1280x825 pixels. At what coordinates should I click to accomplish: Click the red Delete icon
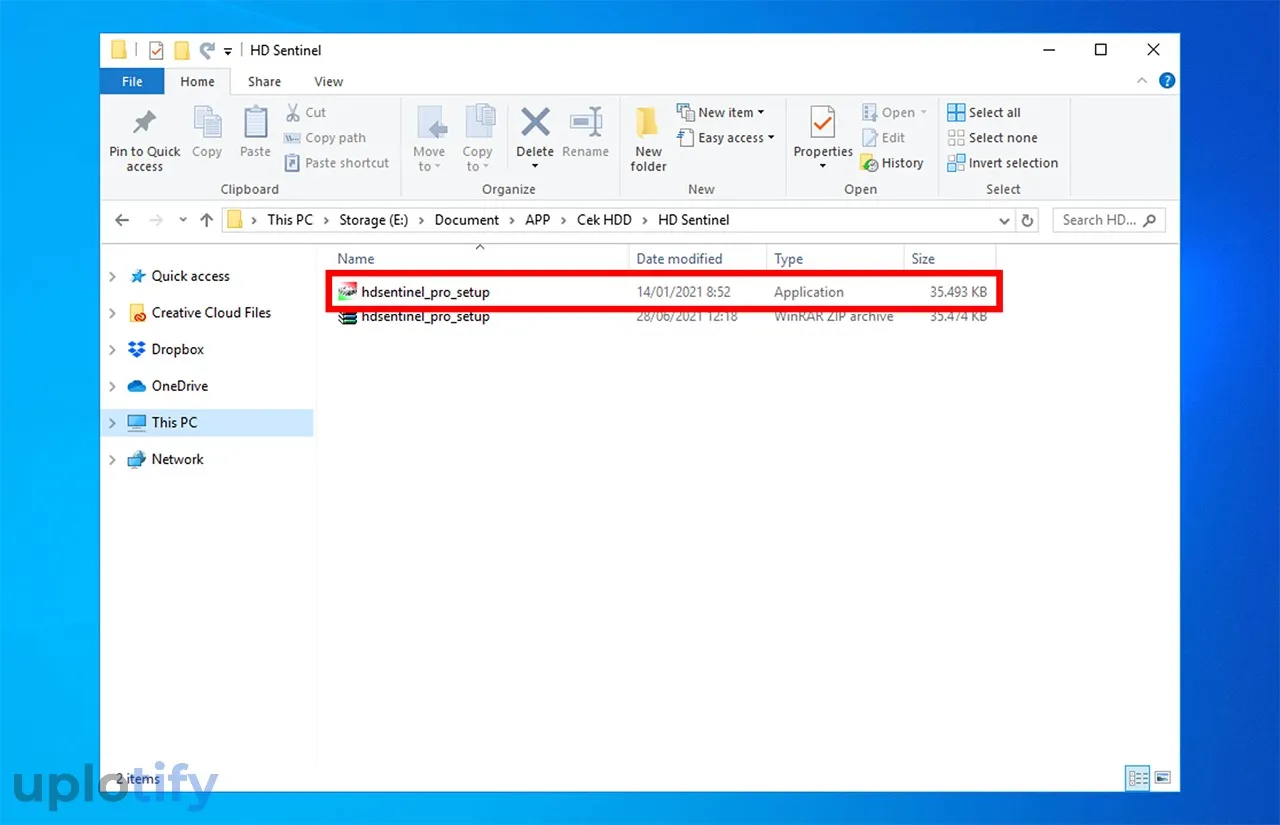[x=535, y=124]
